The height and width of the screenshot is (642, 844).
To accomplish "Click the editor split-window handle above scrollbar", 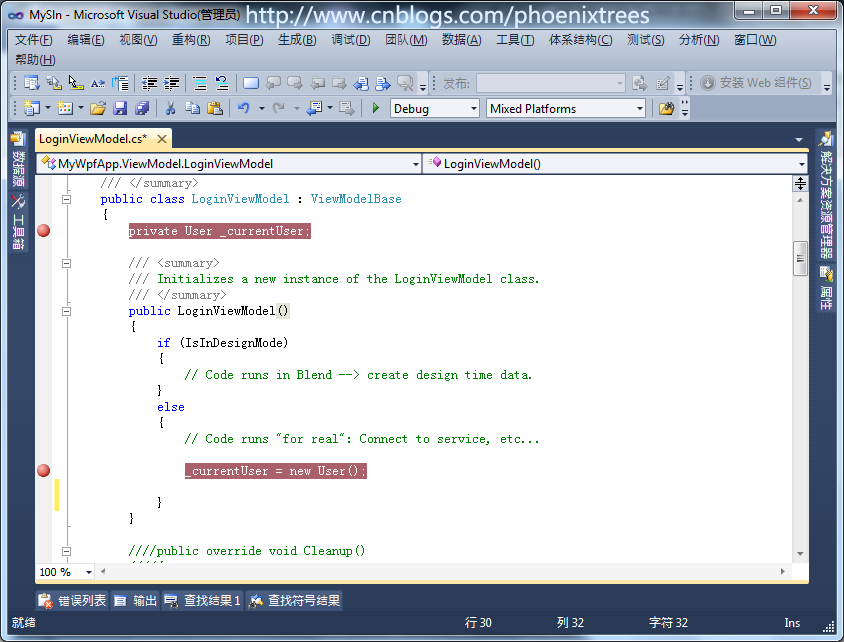I will click(800, 184).
